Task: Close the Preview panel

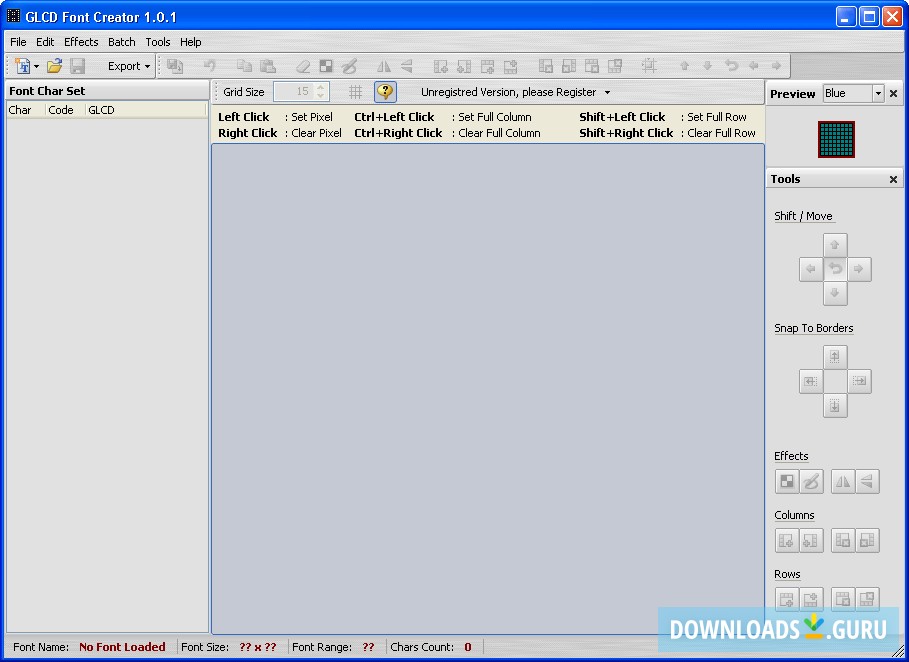Action: (x=893, y=93)
